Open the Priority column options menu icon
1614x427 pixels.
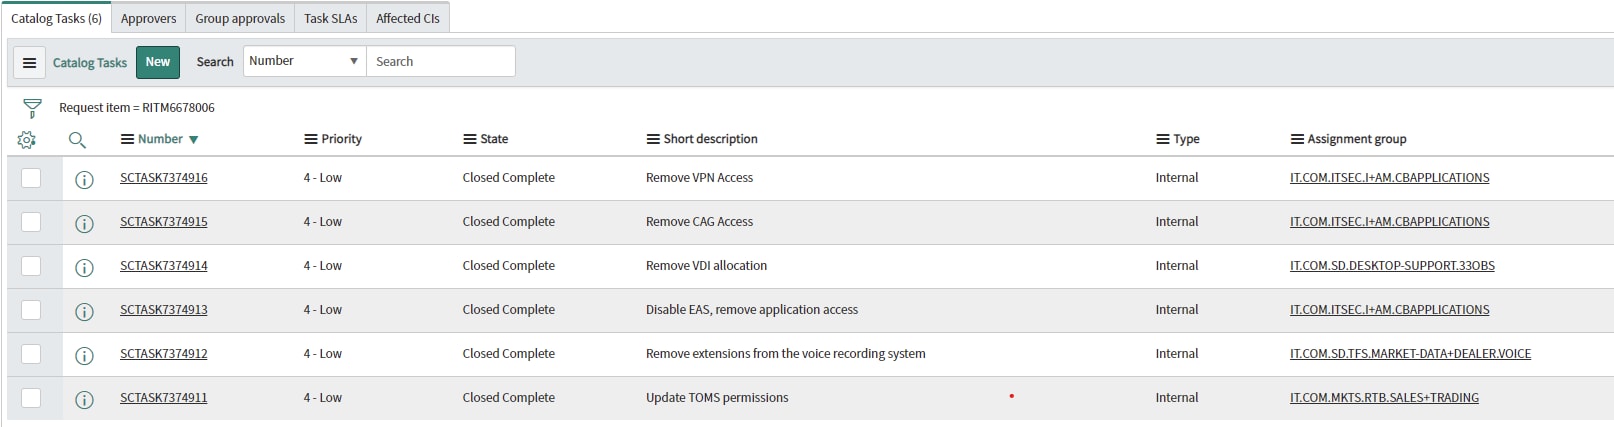click(311, 139)
